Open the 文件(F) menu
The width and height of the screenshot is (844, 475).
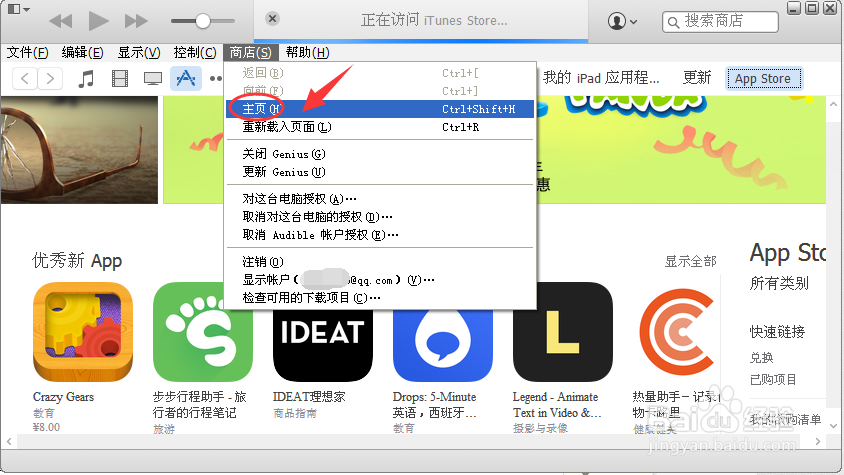(x=27, y=52)
